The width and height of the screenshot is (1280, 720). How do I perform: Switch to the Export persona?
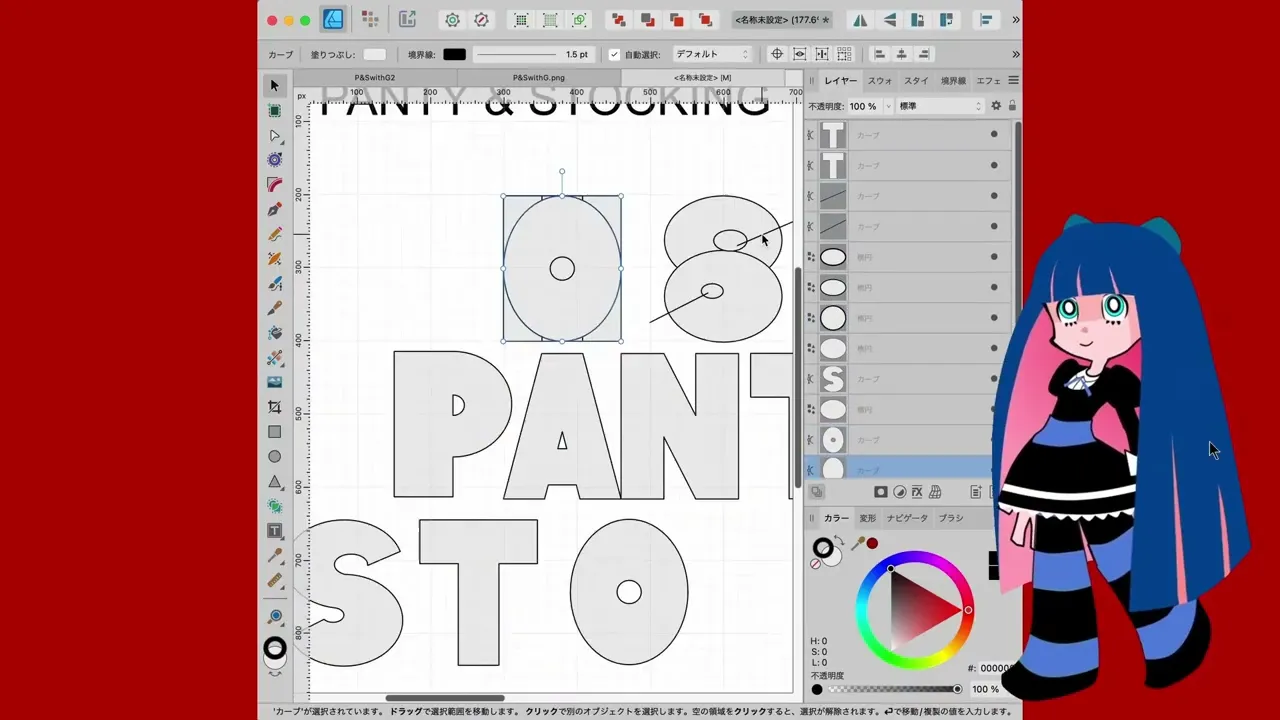tap(407, 19)
